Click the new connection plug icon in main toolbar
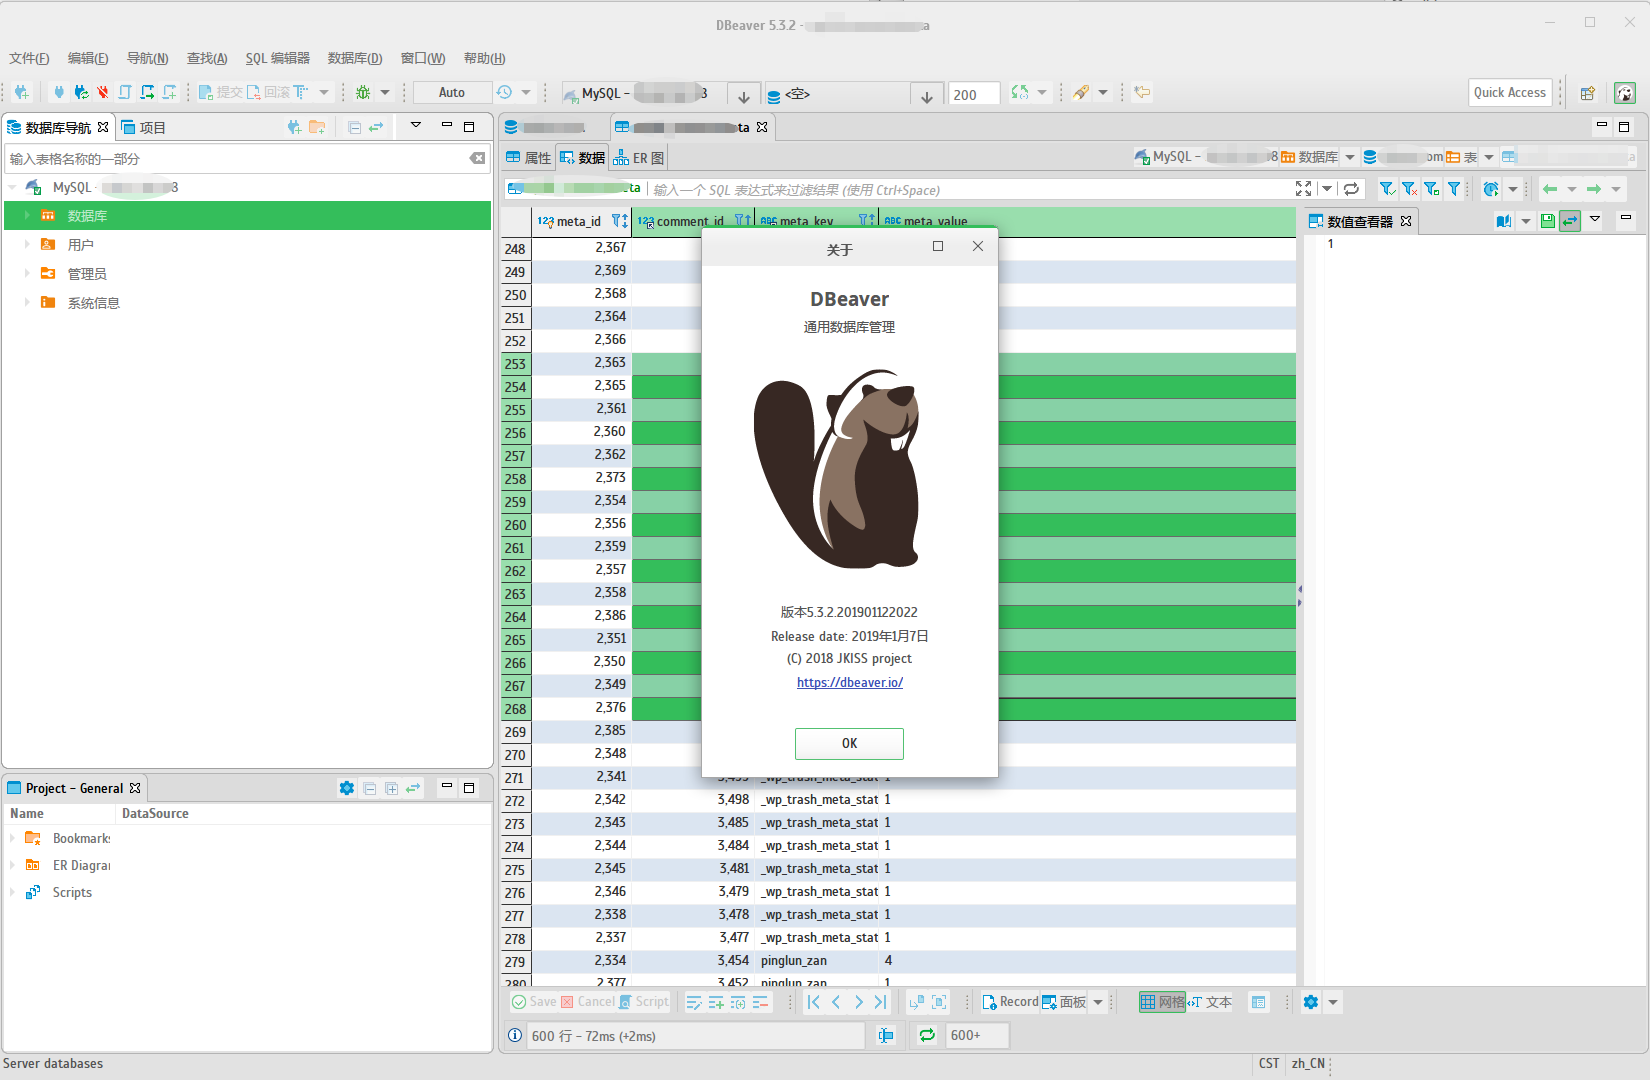Screen dimensions: 1650x1080 (x=21, y=92)
